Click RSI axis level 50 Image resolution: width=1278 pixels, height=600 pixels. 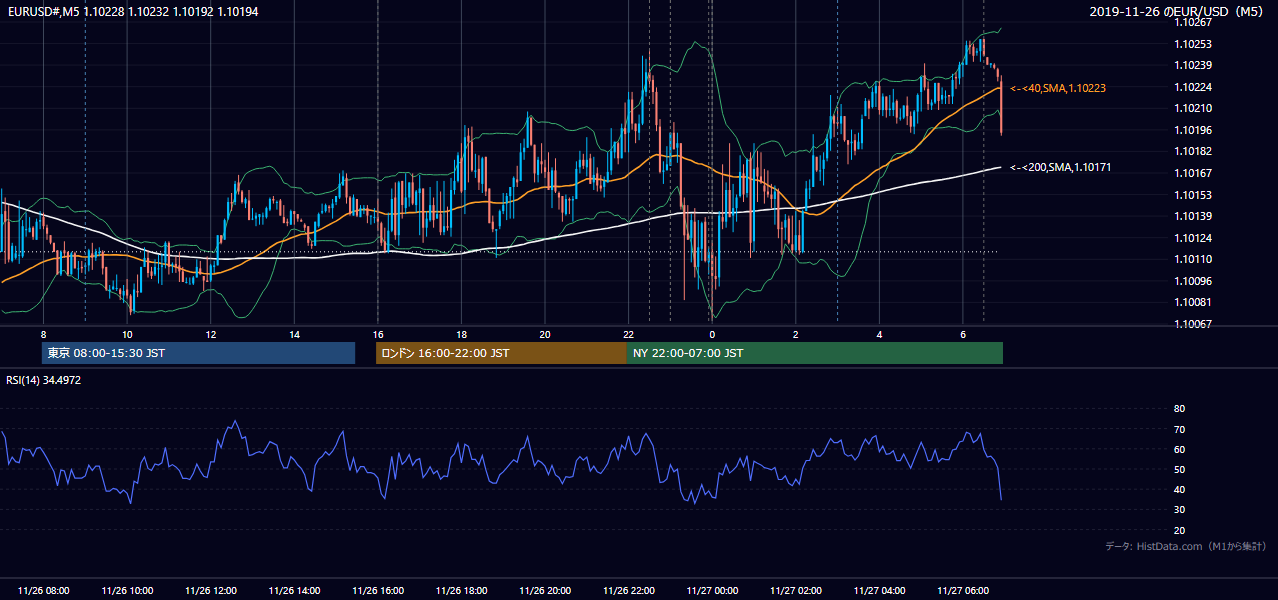pos(1180,469)
